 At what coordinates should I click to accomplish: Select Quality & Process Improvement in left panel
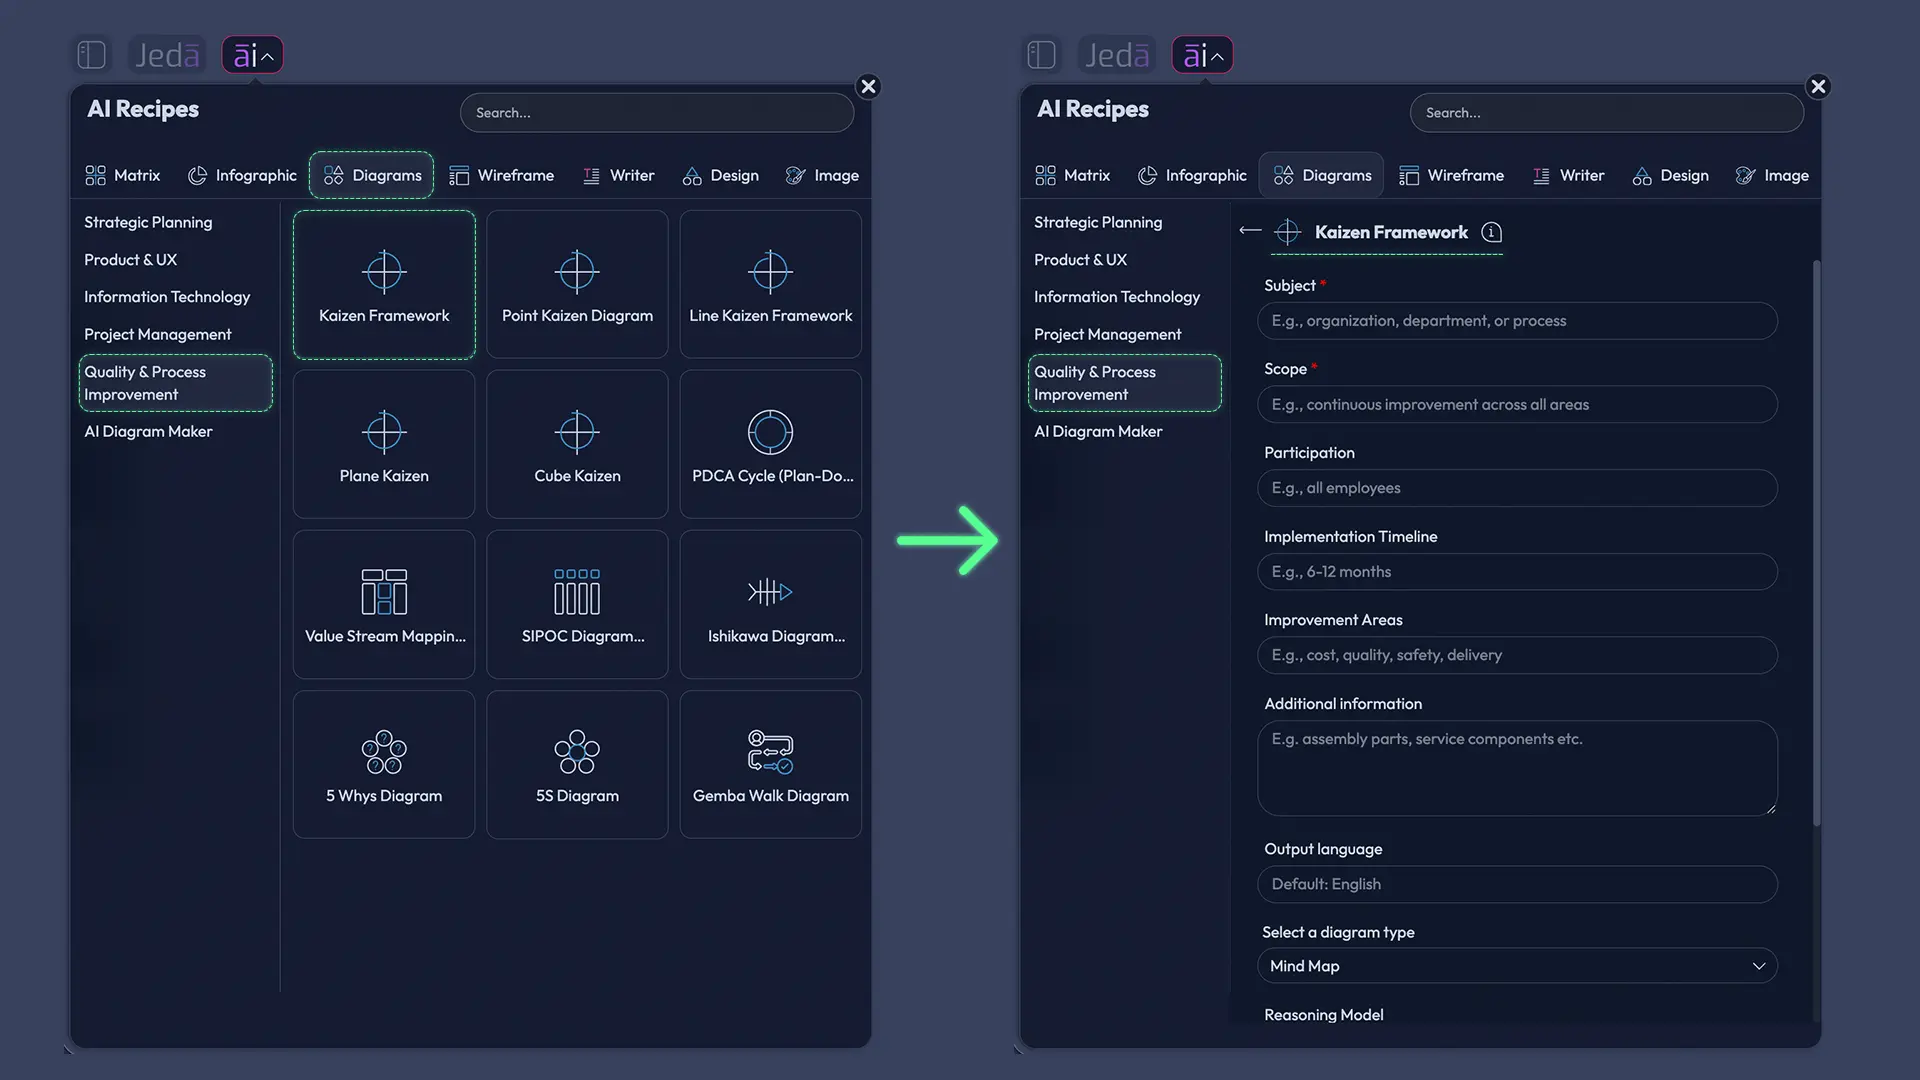tap(176, 383)
